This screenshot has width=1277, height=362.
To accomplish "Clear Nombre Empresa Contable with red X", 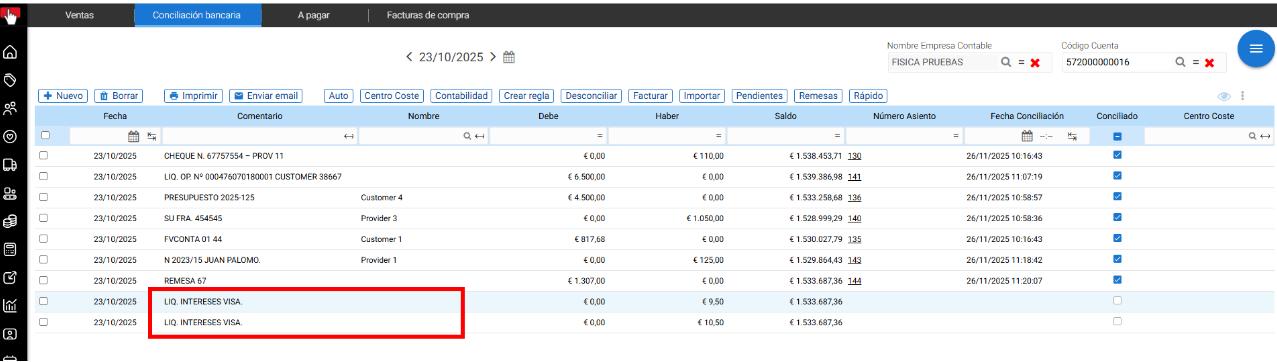I will 1035,63.
